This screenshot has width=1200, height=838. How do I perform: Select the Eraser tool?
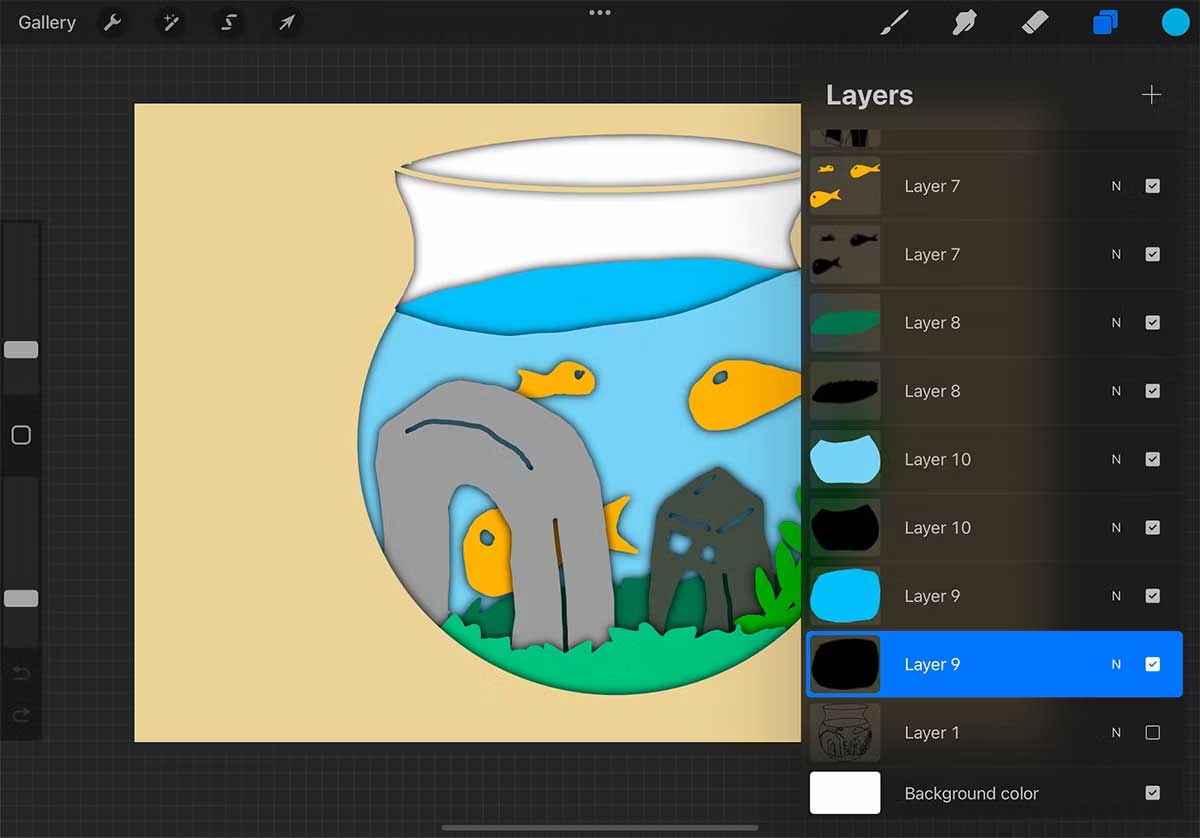coord(1035,22)
